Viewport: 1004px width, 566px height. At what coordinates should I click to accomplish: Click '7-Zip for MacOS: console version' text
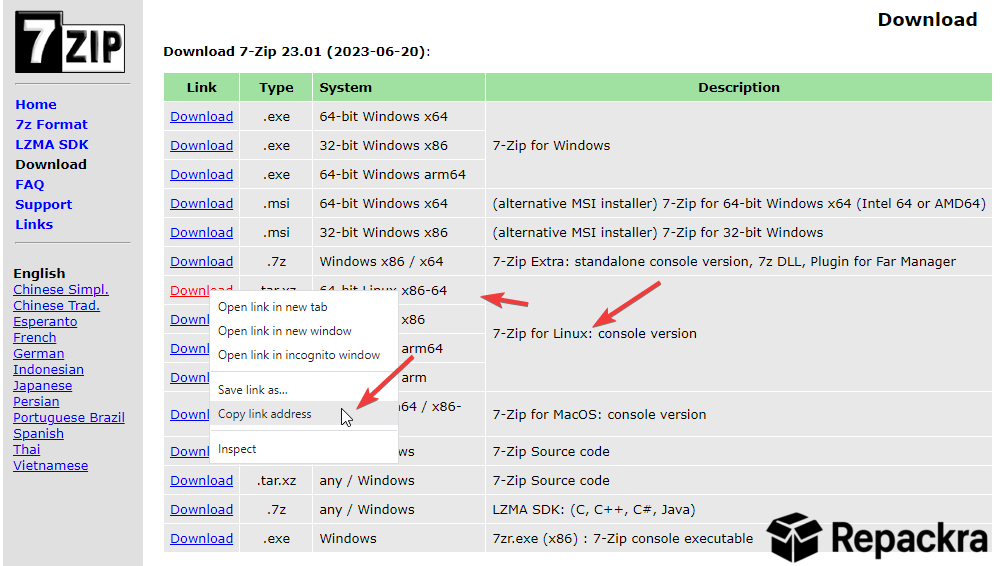click(599, 414)
